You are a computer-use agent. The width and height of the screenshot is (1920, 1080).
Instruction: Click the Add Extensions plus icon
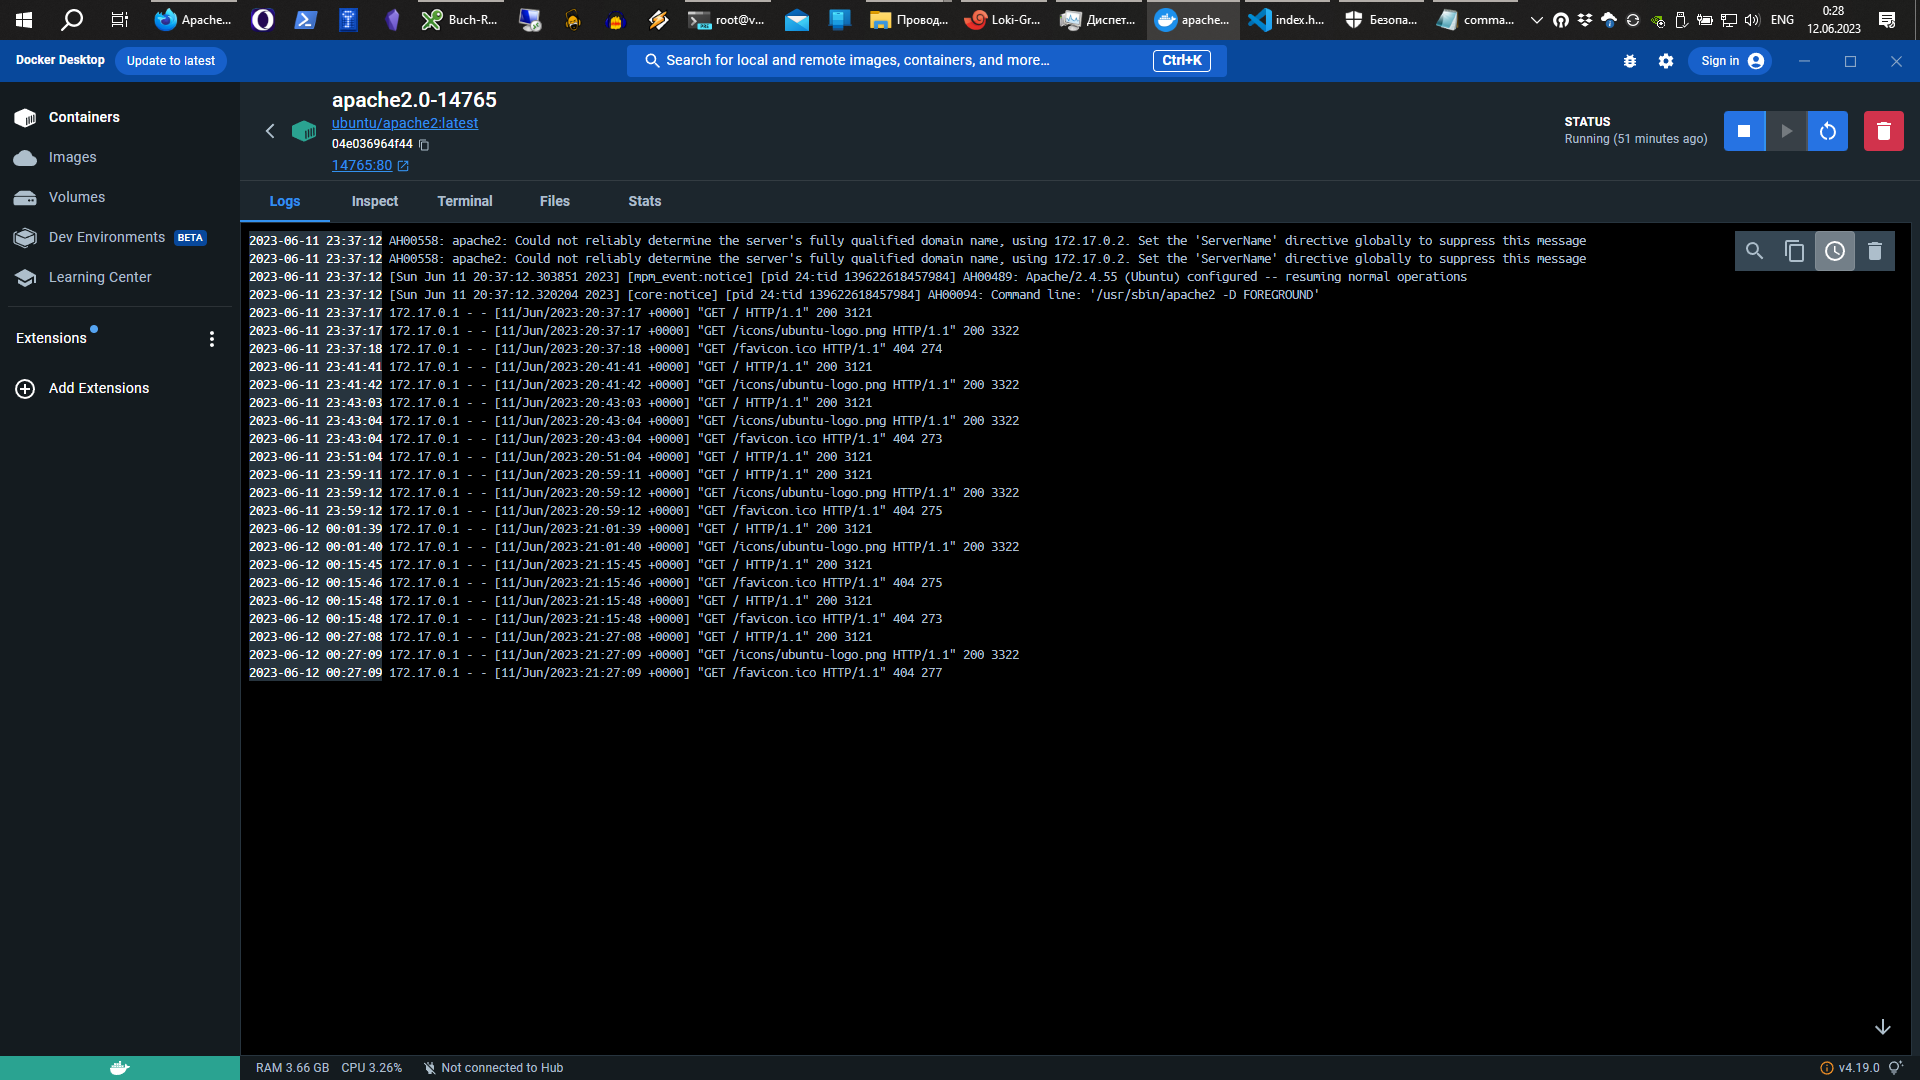coord(25,389)
